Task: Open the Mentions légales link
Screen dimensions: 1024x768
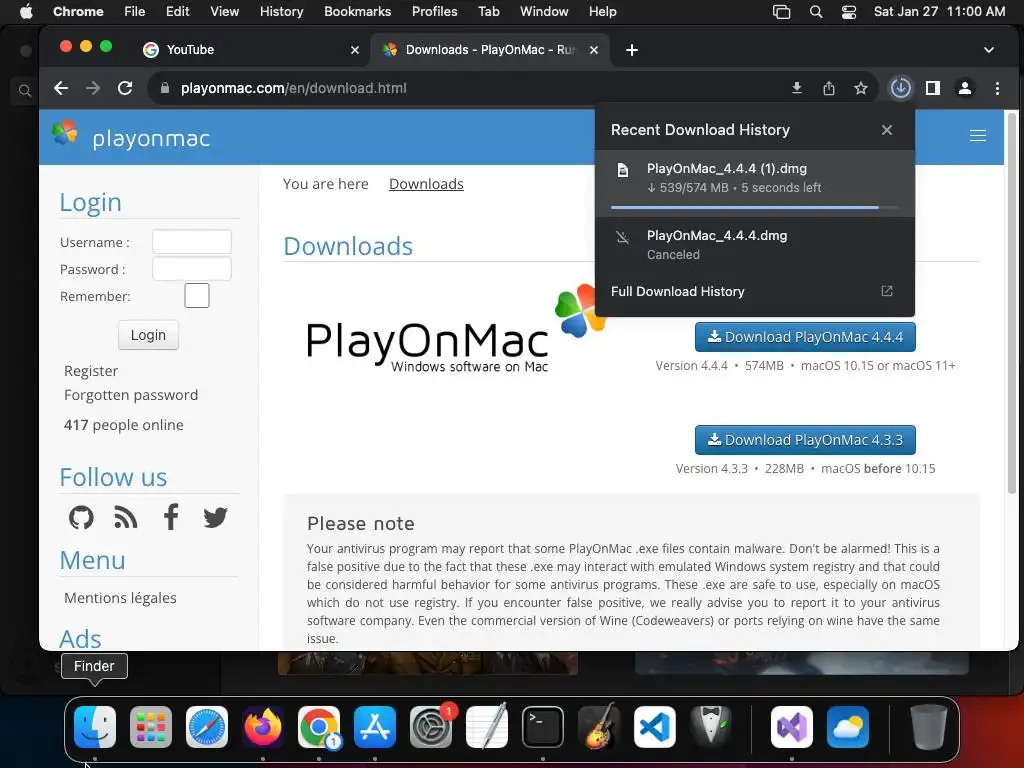Action: (120, 598)
